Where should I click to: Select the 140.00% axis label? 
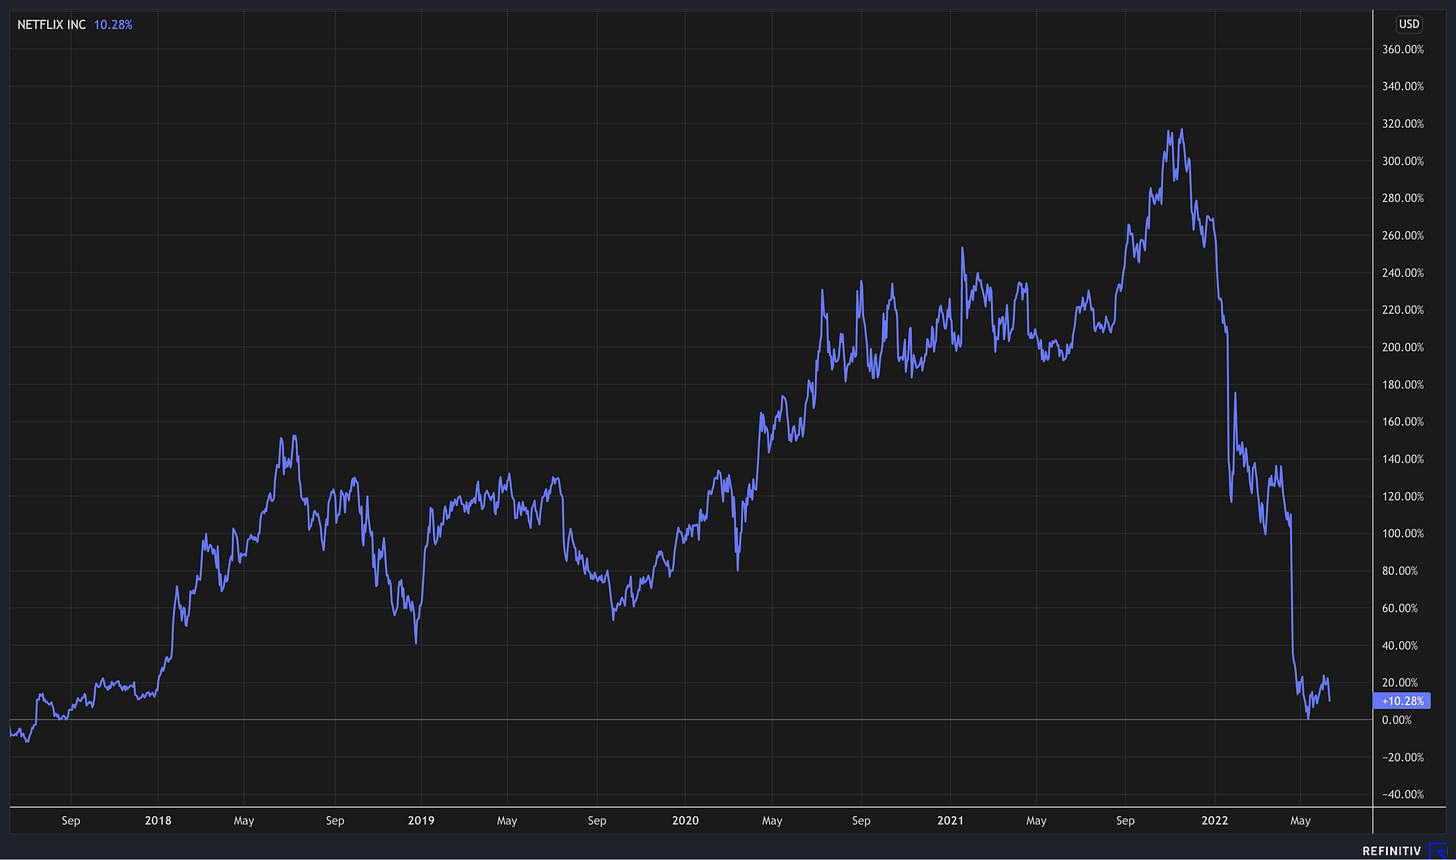tap(1402, 459)
